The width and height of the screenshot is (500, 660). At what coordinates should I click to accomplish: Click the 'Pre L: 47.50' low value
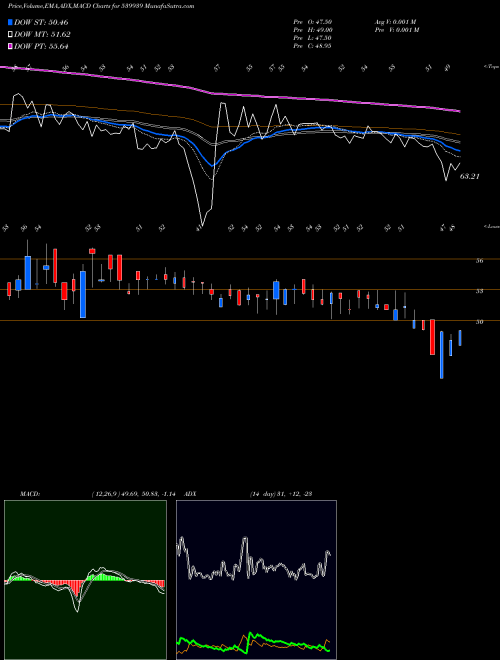[313, 38]
